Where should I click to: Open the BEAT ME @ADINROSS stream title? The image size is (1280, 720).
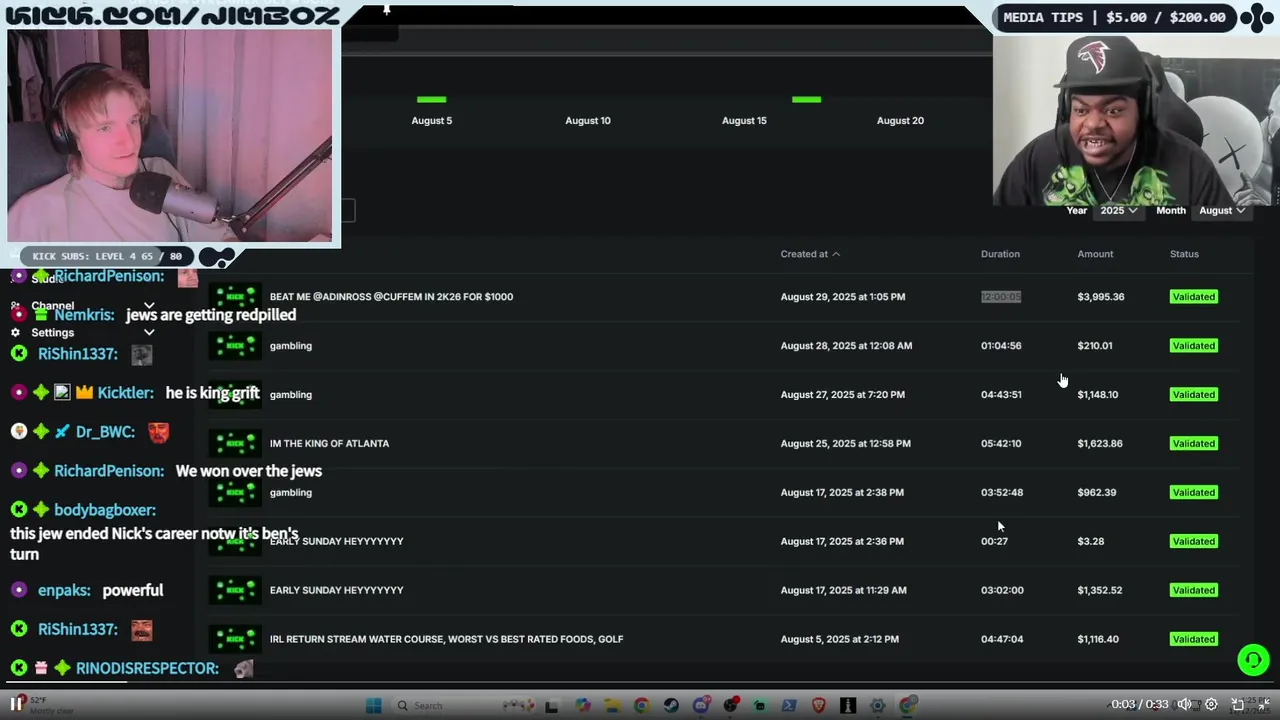[391, 297]
